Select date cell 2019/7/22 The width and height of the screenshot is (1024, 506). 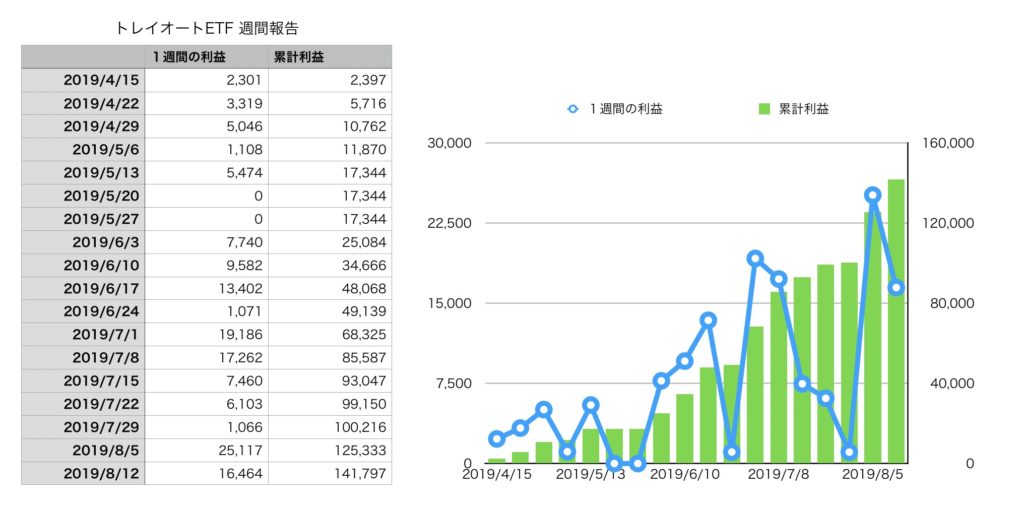(83, 404)
